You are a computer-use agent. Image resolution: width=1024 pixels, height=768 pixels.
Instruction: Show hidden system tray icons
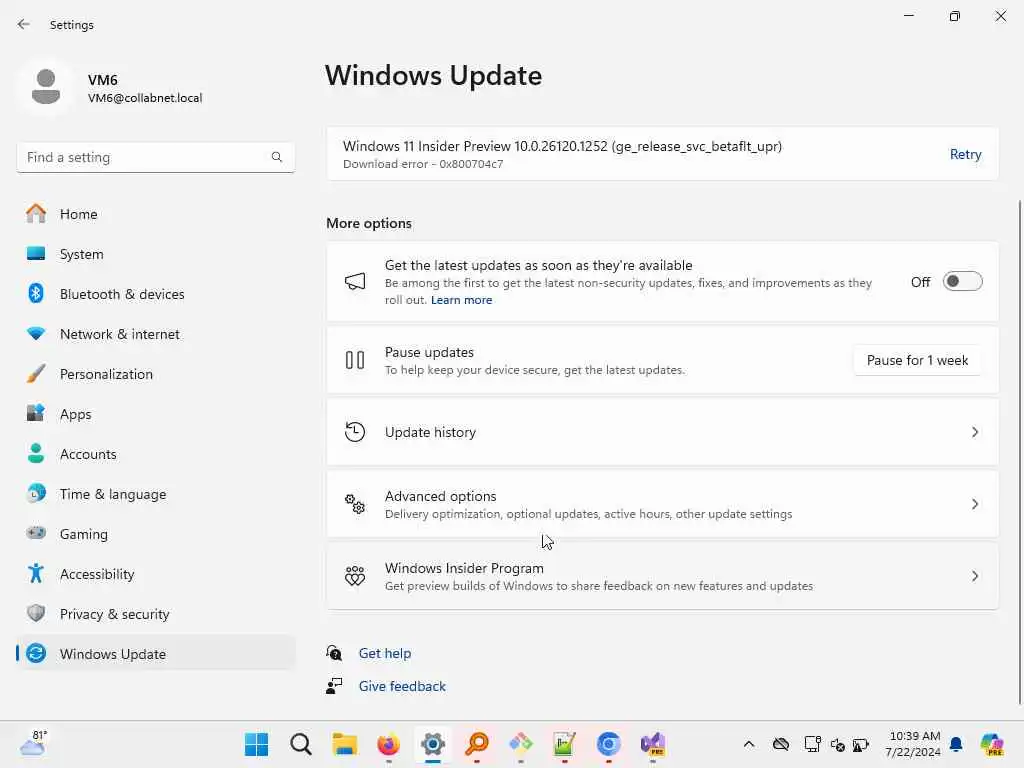[x=749, y=744]
